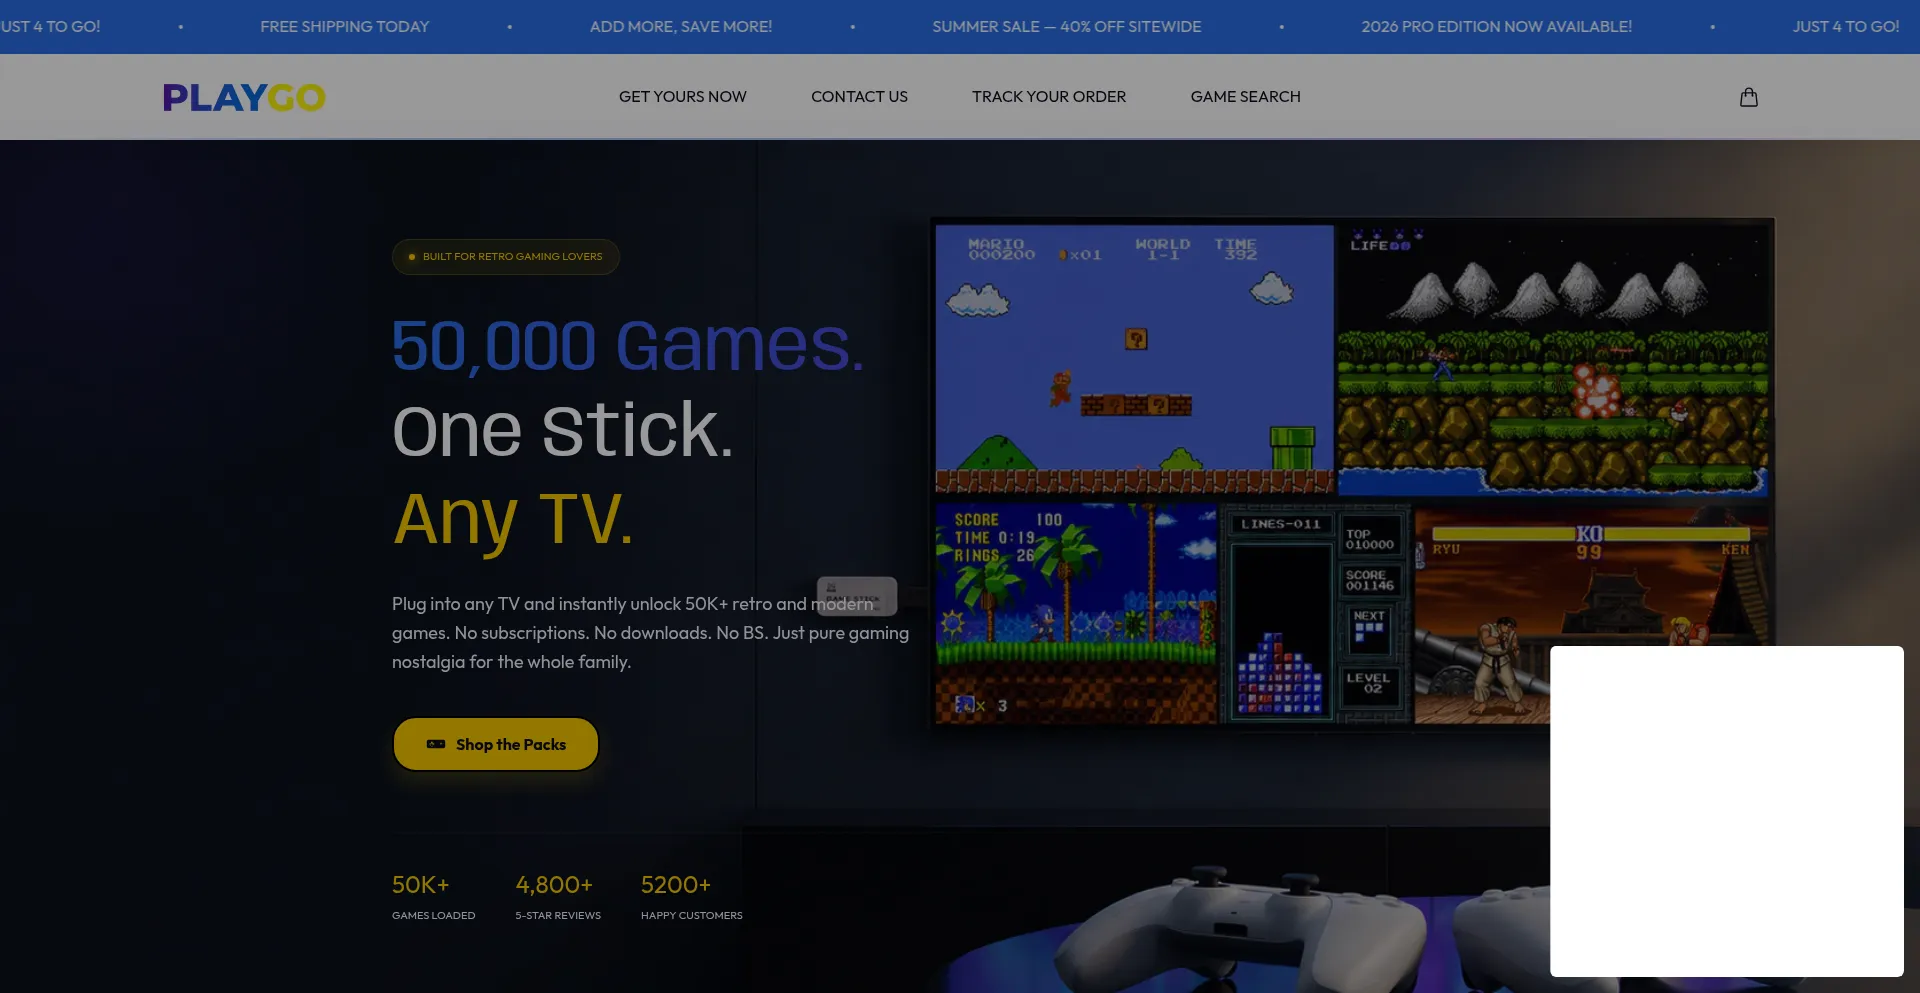Open TRACK YOUR ORDER link

coord(1049,97)
